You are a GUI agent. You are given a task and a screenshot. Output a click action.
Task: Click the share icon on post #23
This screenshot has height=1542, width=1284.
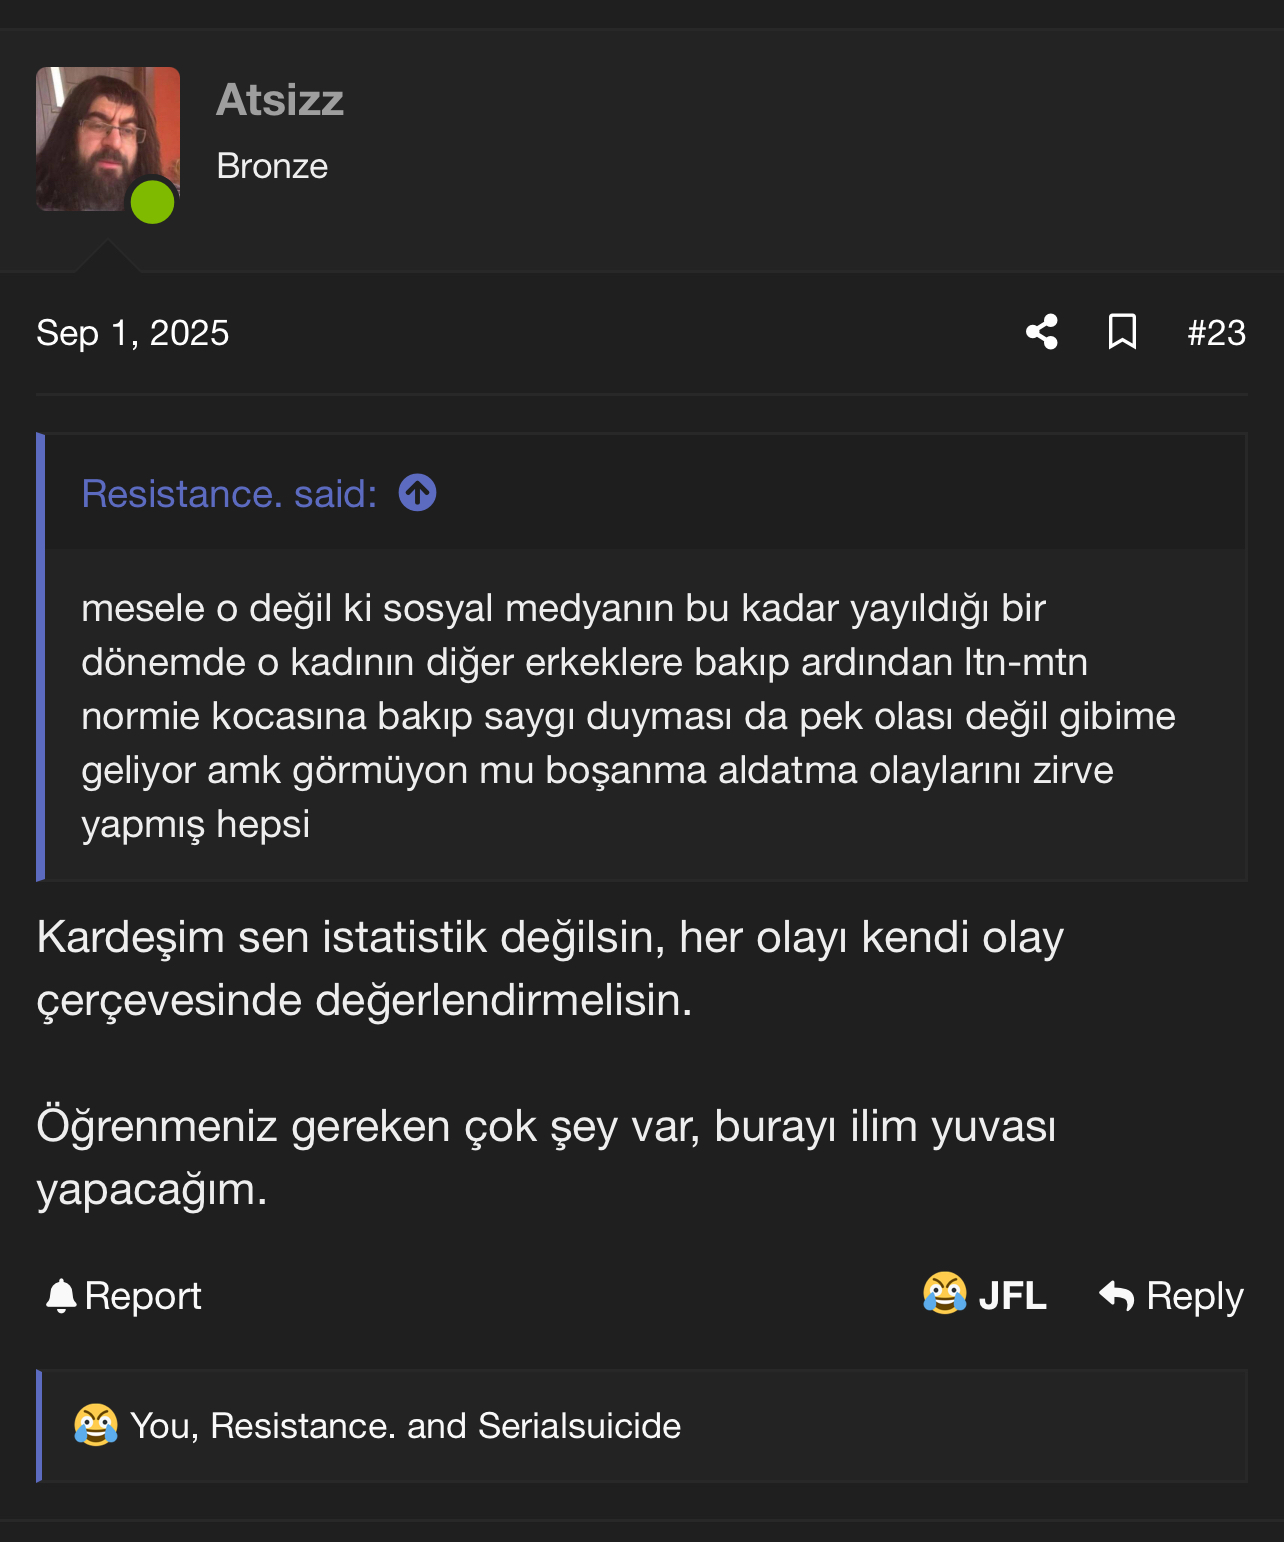tap(1042, 332)
